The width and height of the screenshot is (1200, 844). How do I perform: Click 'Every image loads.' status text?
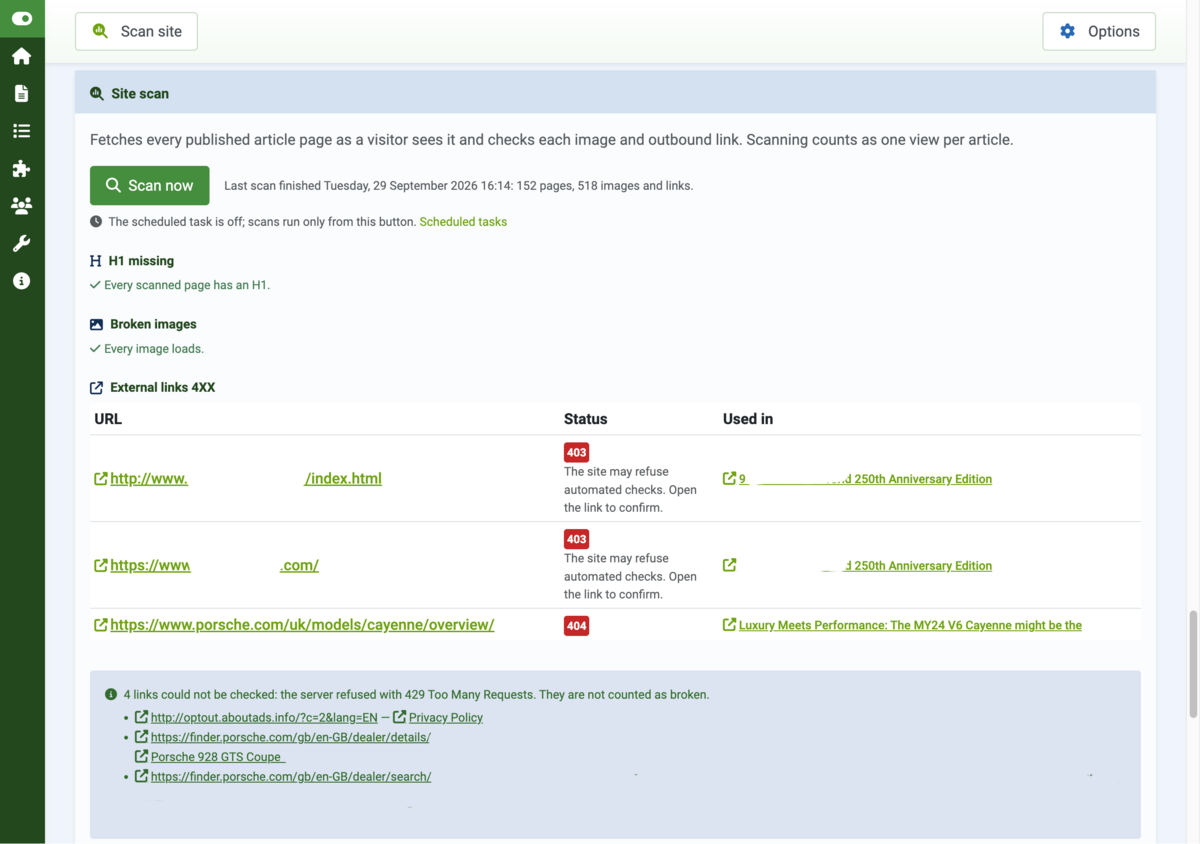[154, 349]
